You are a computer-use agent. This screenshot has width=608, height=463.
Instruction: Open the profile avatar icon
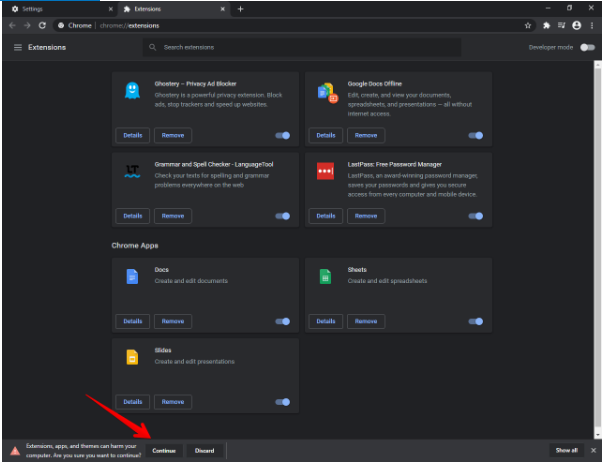pos(577,26)
